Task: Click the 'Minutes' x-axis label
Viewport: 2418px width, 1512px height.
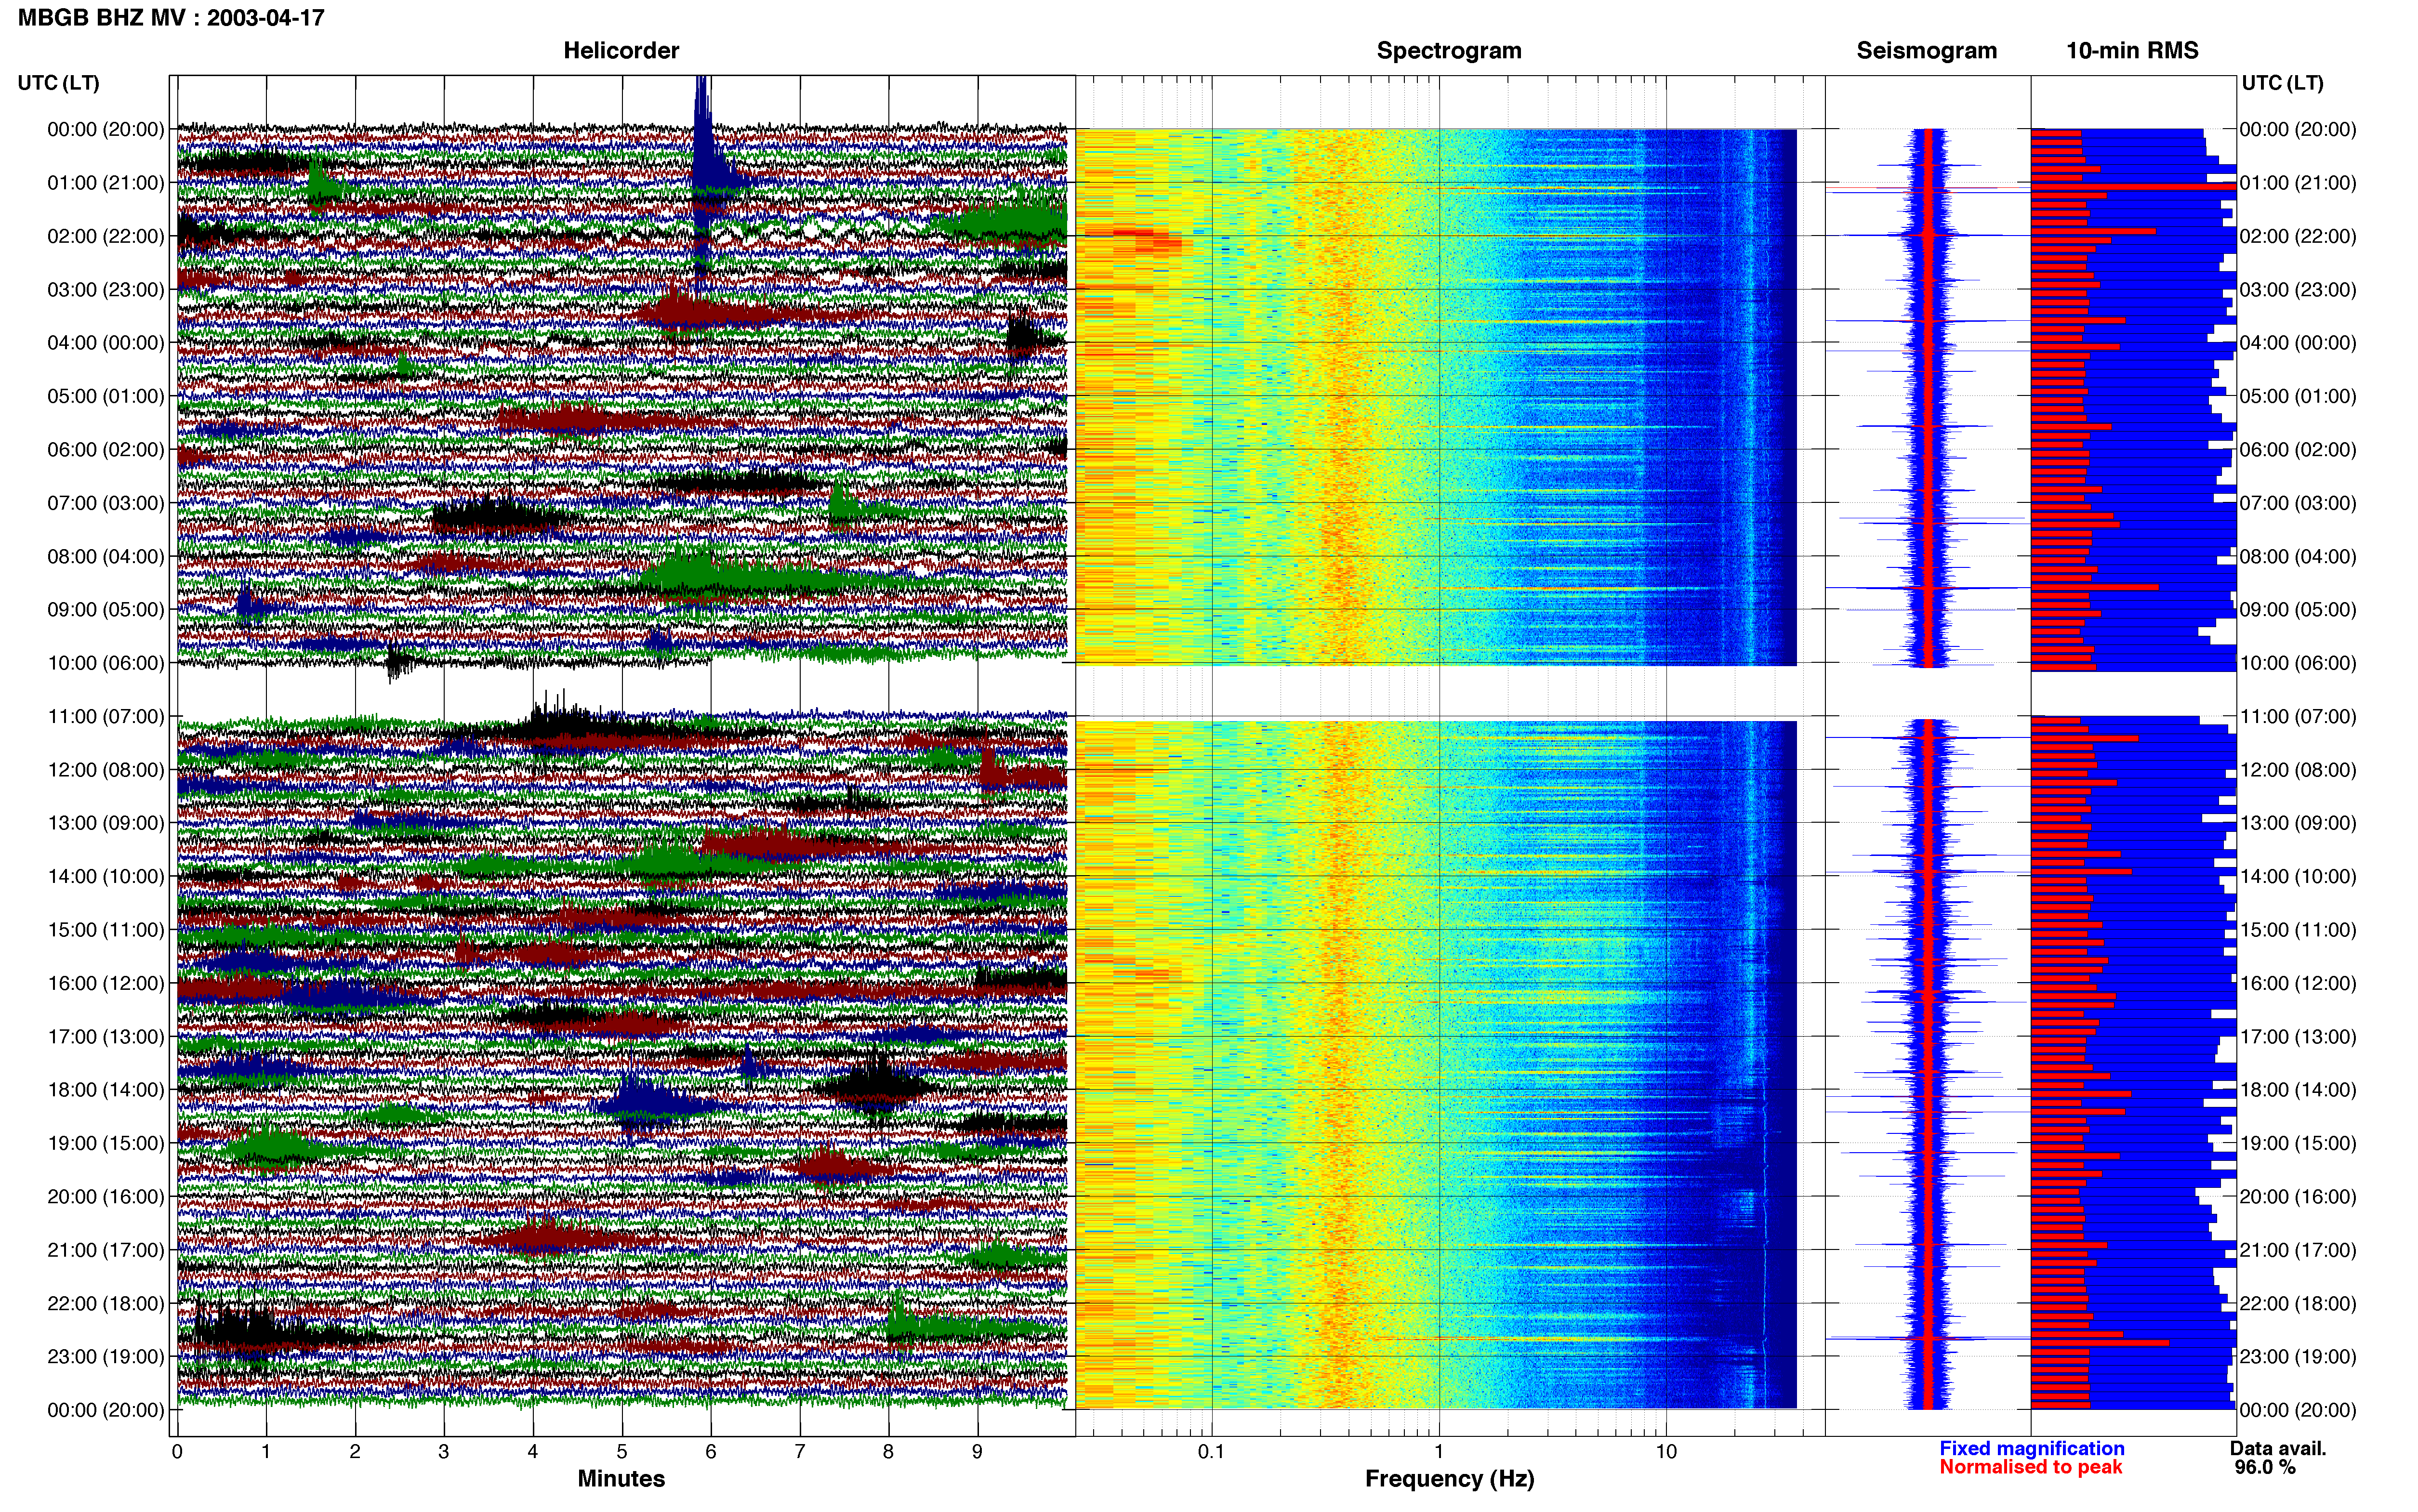Action: [621, 1478]
